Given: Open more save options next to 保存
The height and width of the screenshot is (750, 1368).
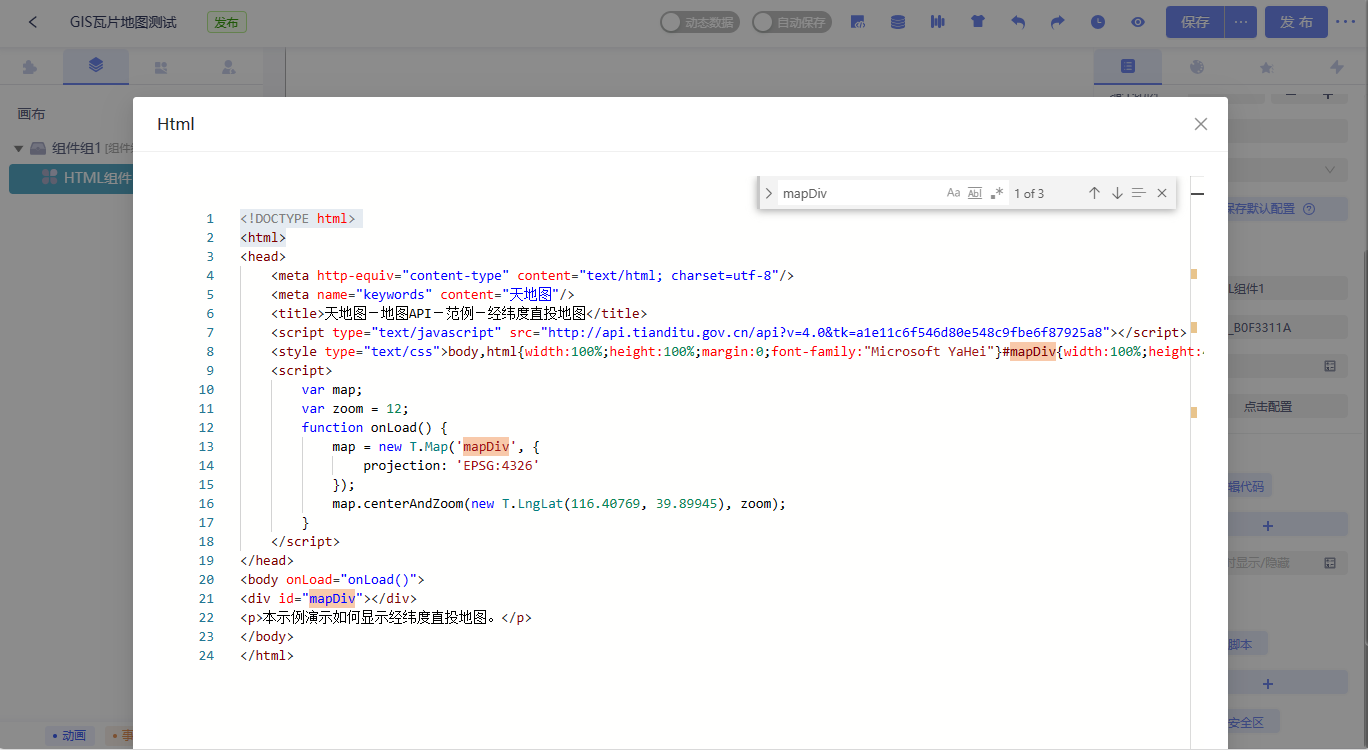Looking at the screenshot, I should pos(1241,22).
